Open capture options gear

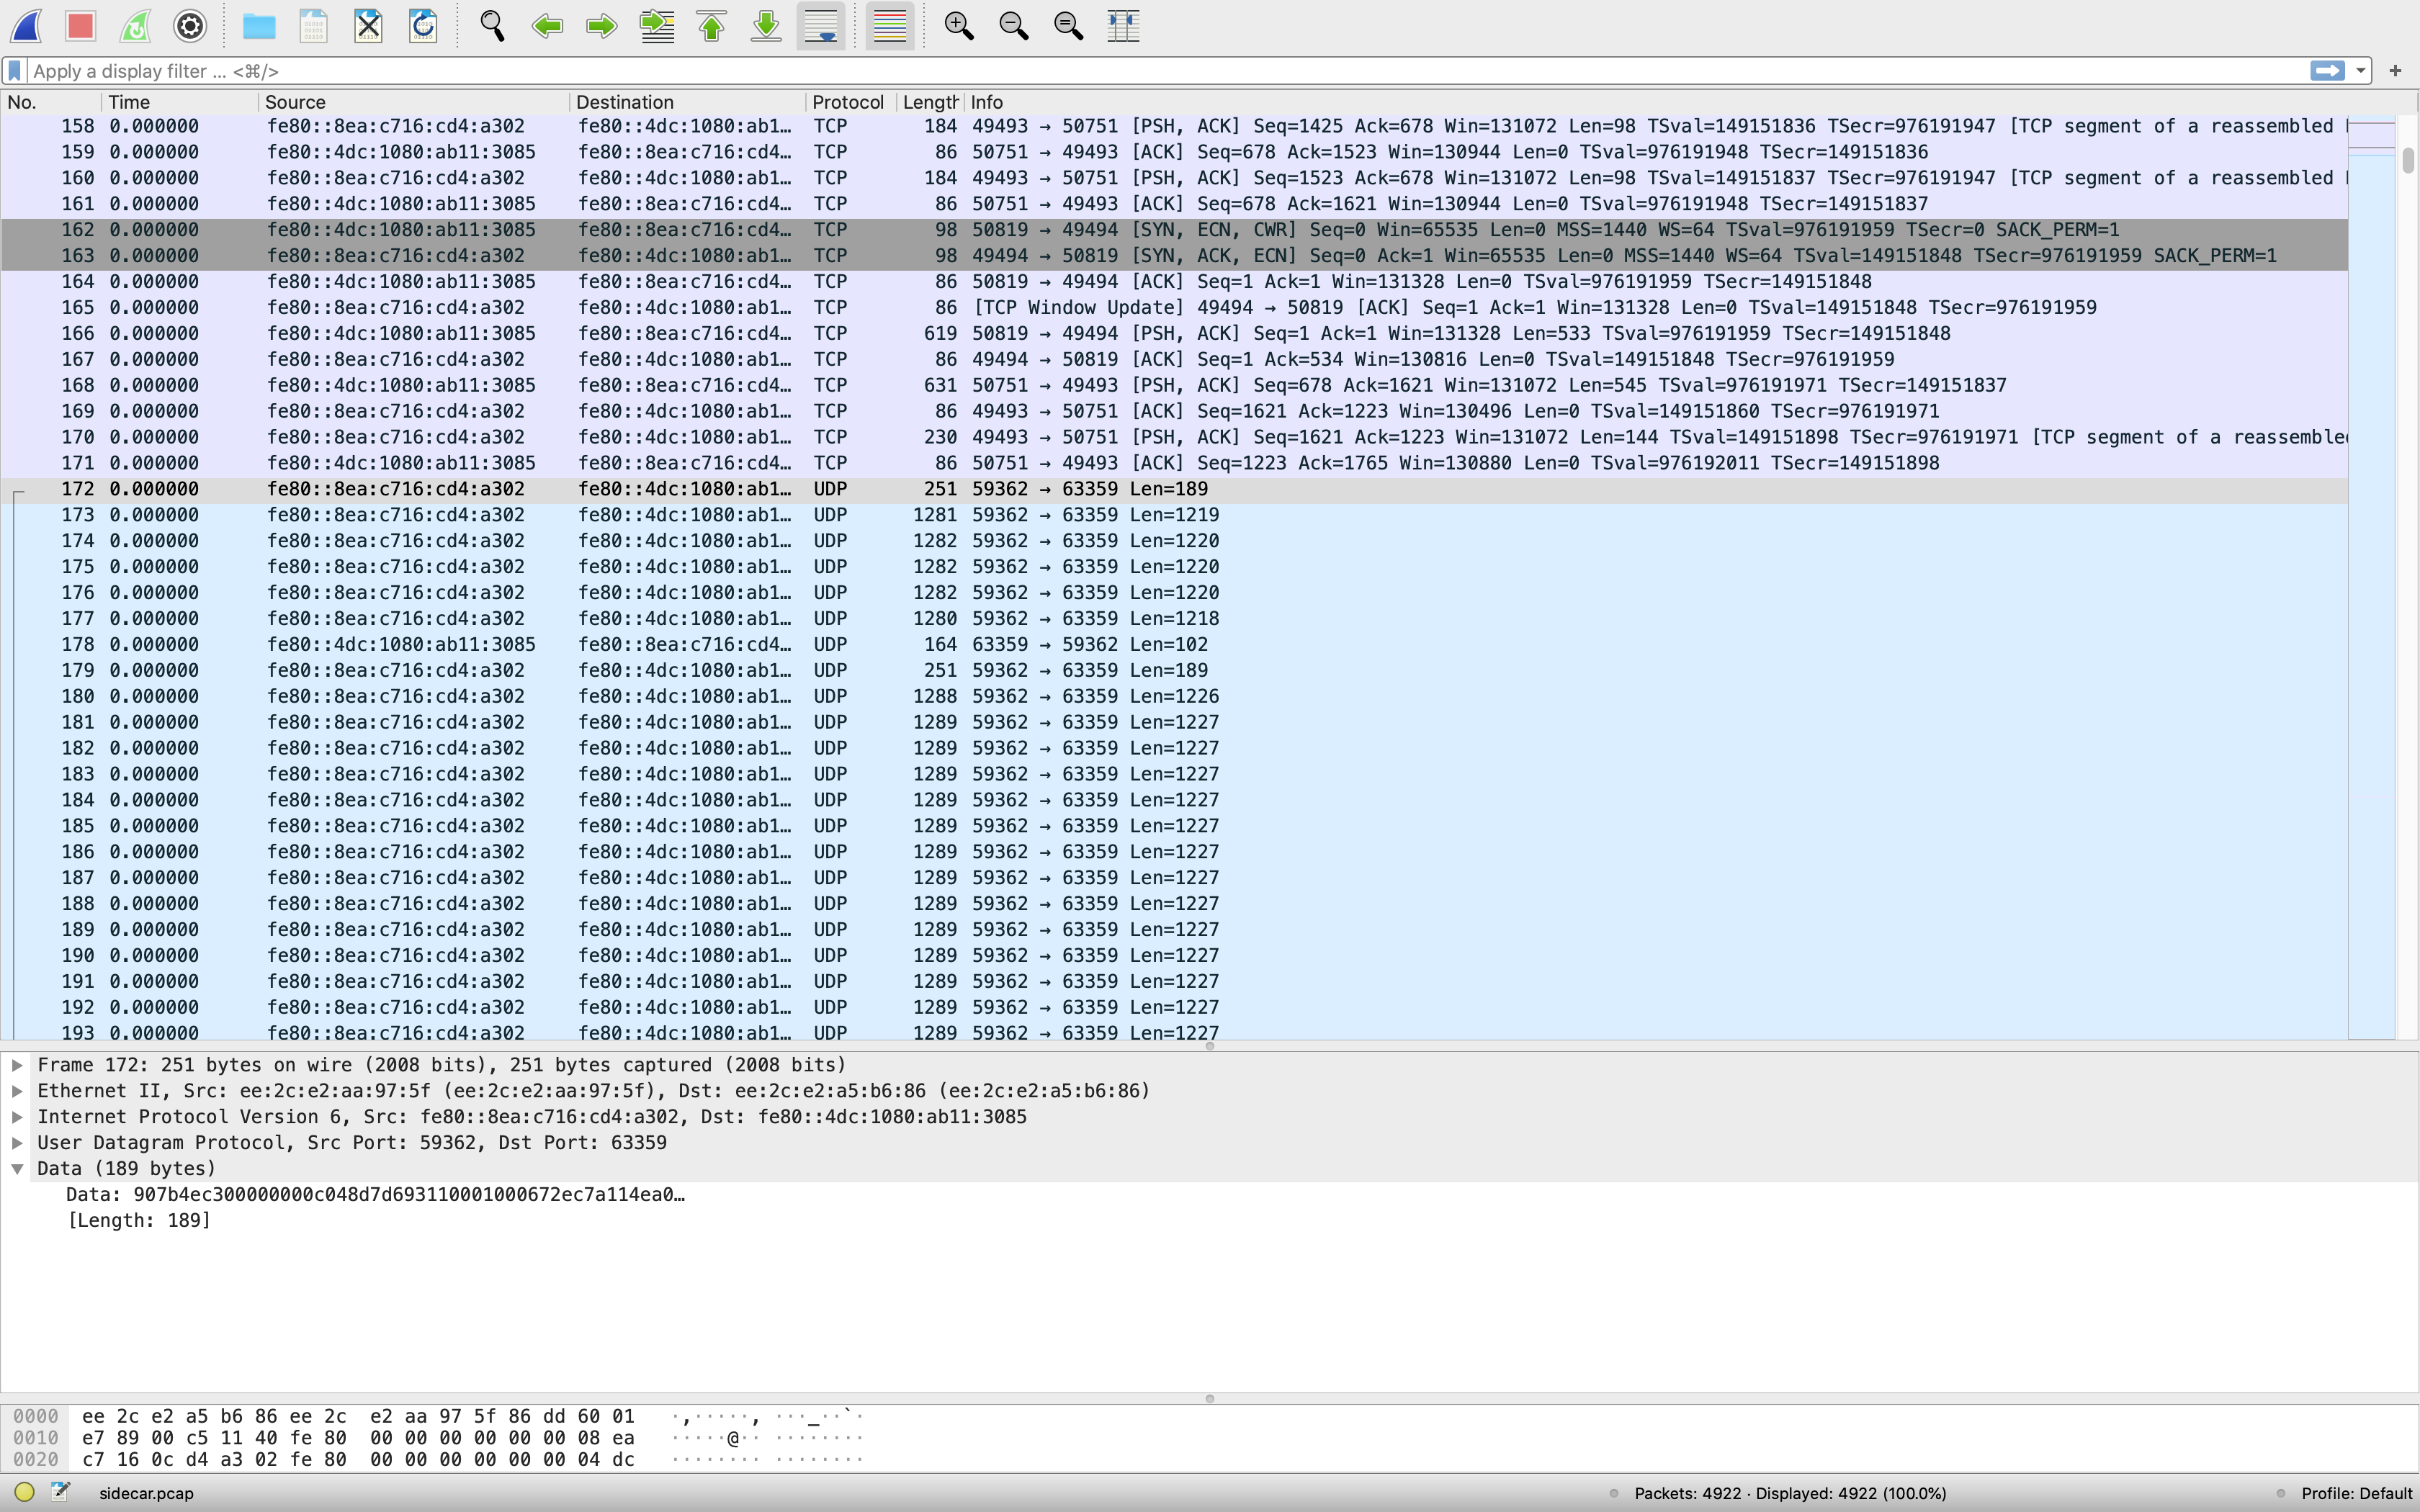coord(190,26)
